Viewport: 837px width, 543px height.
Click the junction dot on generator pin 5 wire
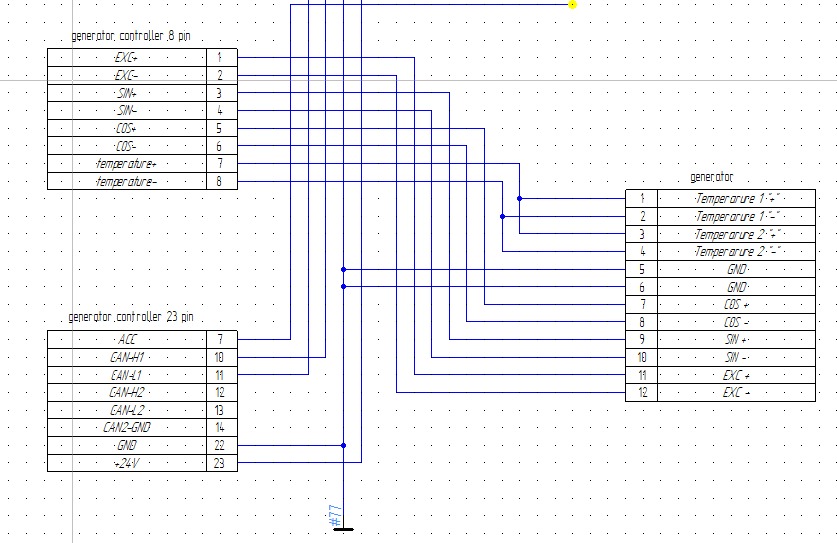coord(343,269)
